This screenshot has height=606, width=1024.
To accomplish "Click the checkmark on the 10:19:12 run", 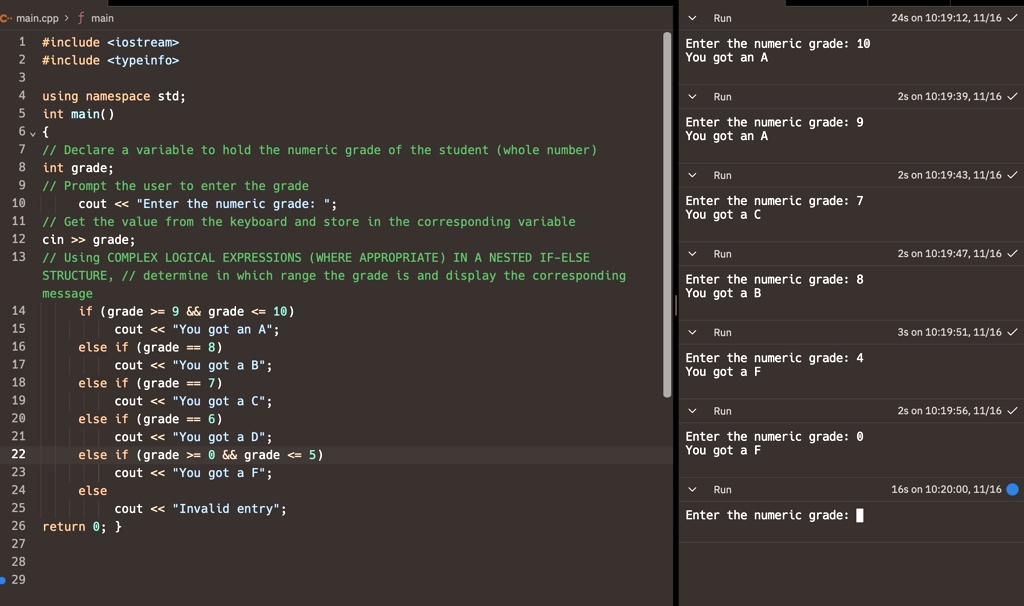I will click(x=1012, y=18).
